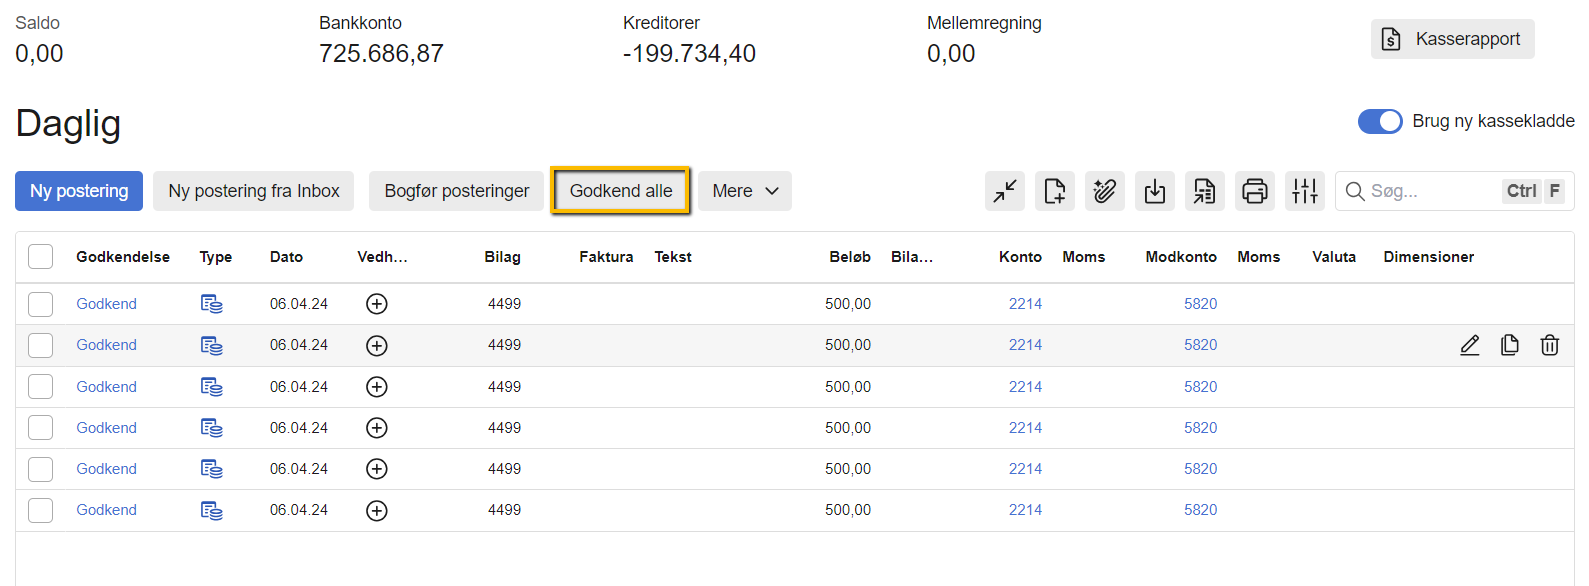The width and height of the screenshot is (1589, 586).
Task: Click the add new document icon
Action: tap(1054, 191)
